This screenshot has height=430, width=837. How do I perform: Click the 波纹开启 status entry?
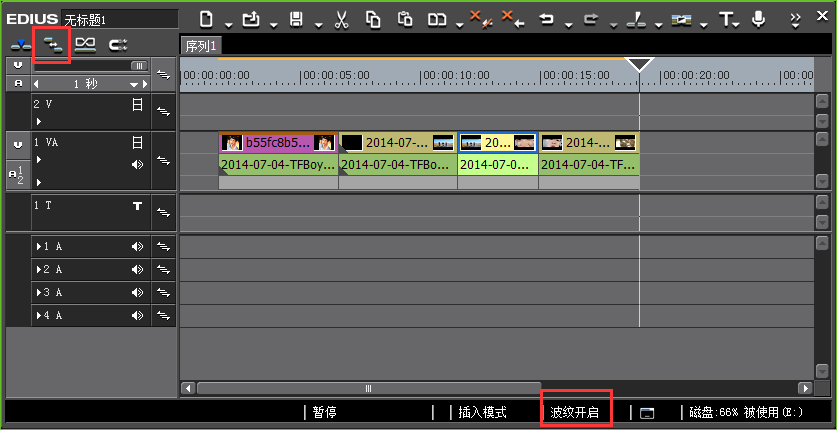coord(574,412)
